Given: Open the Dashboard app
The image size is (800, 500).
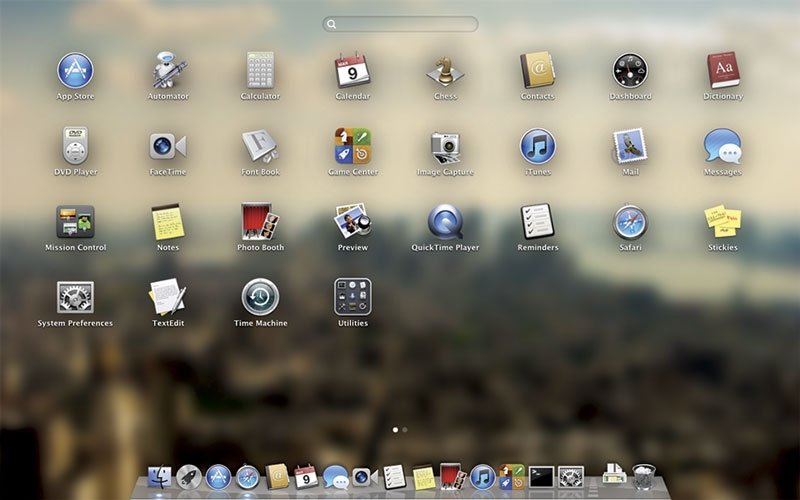Looking at the screenshot, I should point(630,70).
